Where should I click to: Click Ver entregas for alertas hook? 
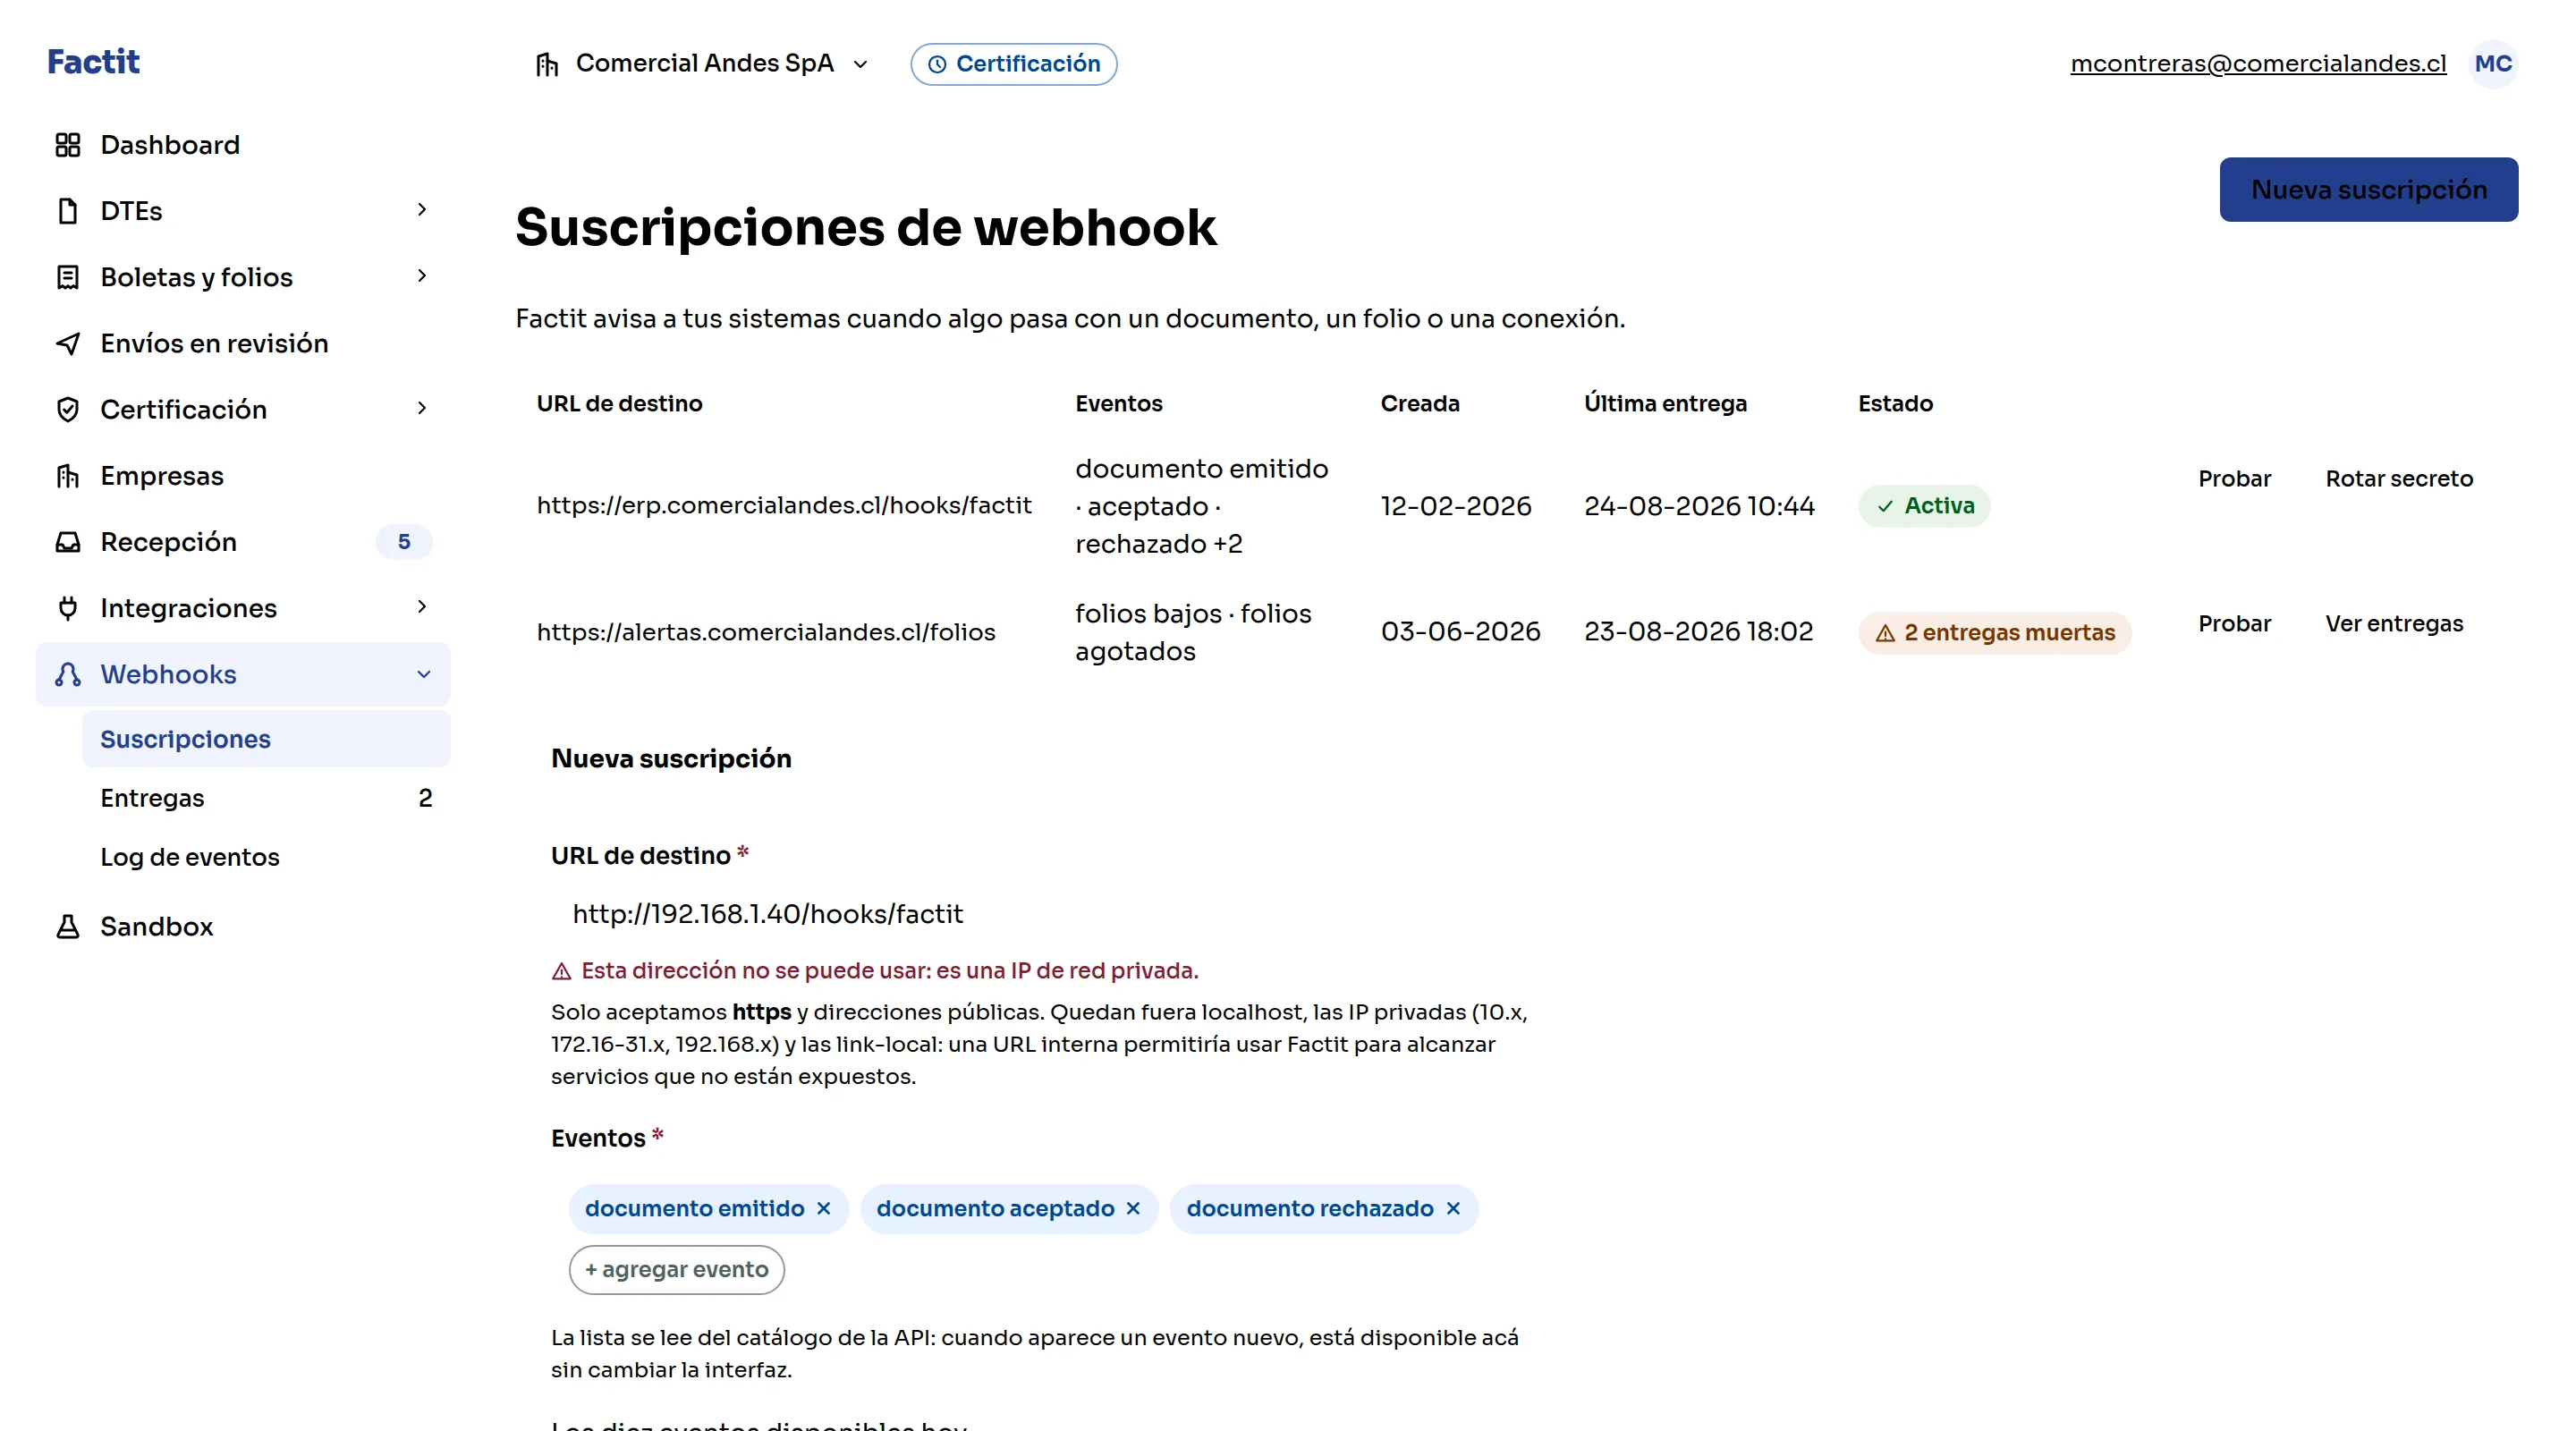[2394, 624]
